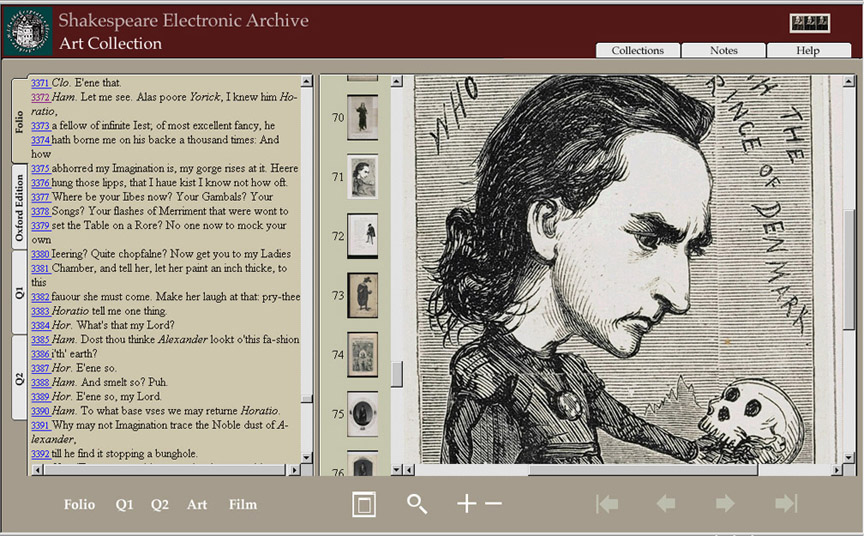Open line 3377 link in the text
This screenshot has height=536, width=864.
pyautogui.click(x=40, y=197)
